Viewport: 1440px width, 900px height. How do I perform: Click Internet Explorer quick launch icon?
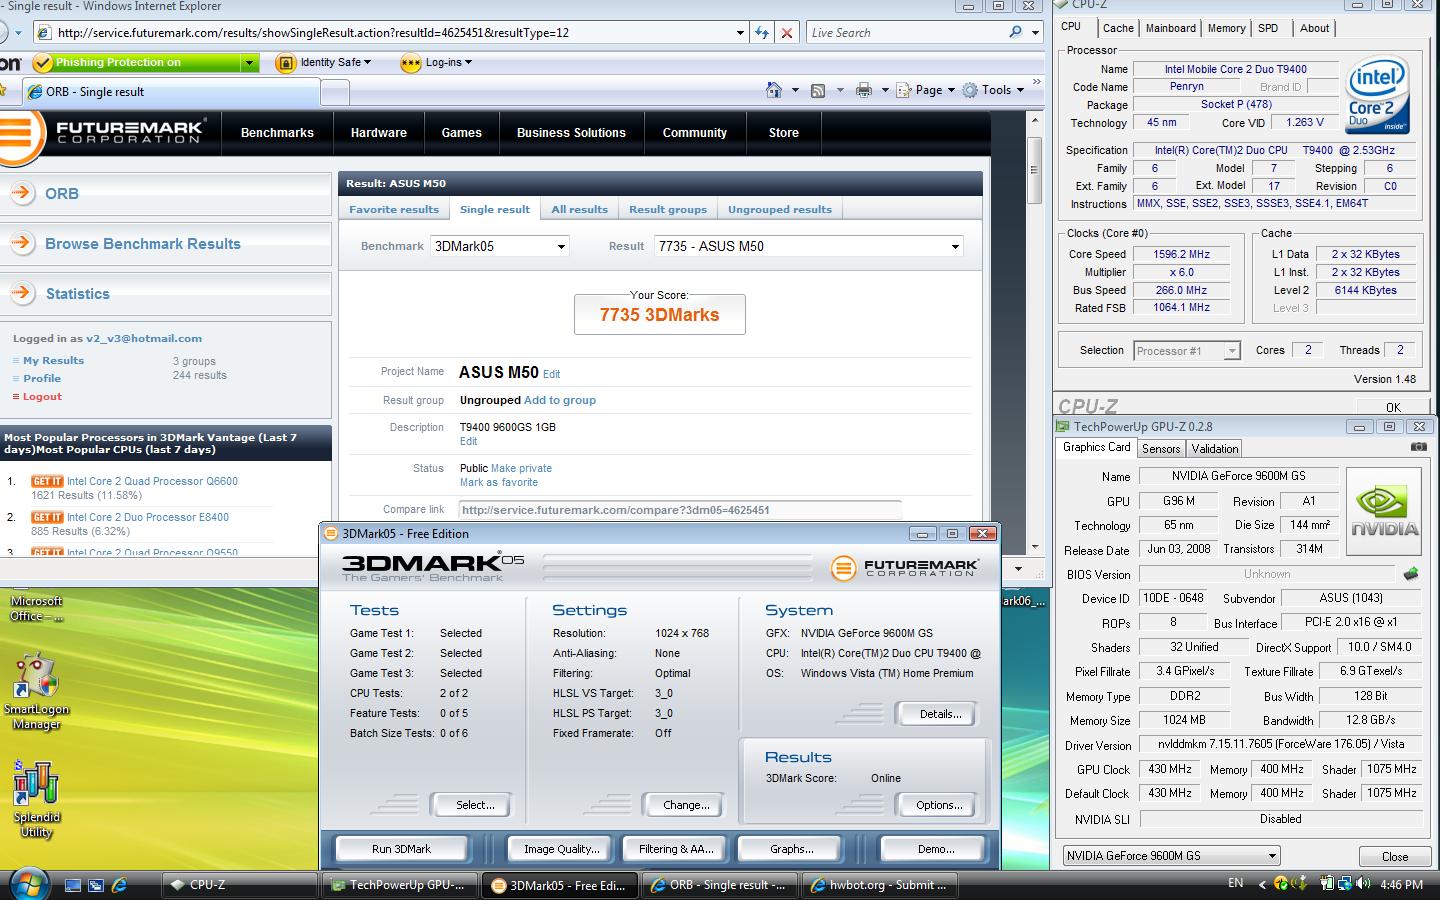pos(119,885)
